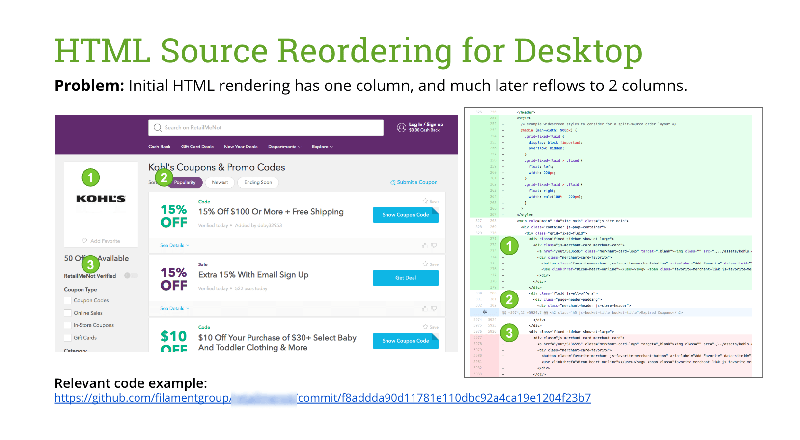800x440 pixels.
Task: Check the Coupon Codes checkbox
Action: (67, 301)
